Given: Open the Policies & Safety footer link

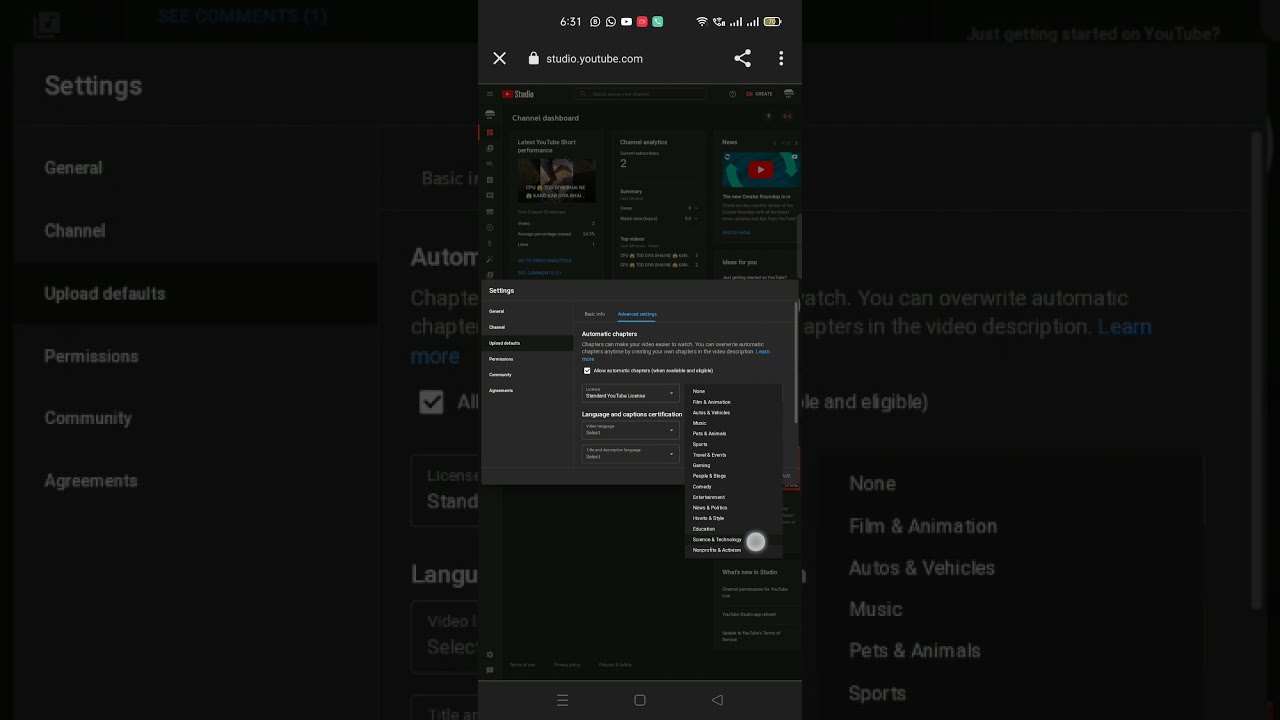Looking at the screenshot, I should (615, 665).
